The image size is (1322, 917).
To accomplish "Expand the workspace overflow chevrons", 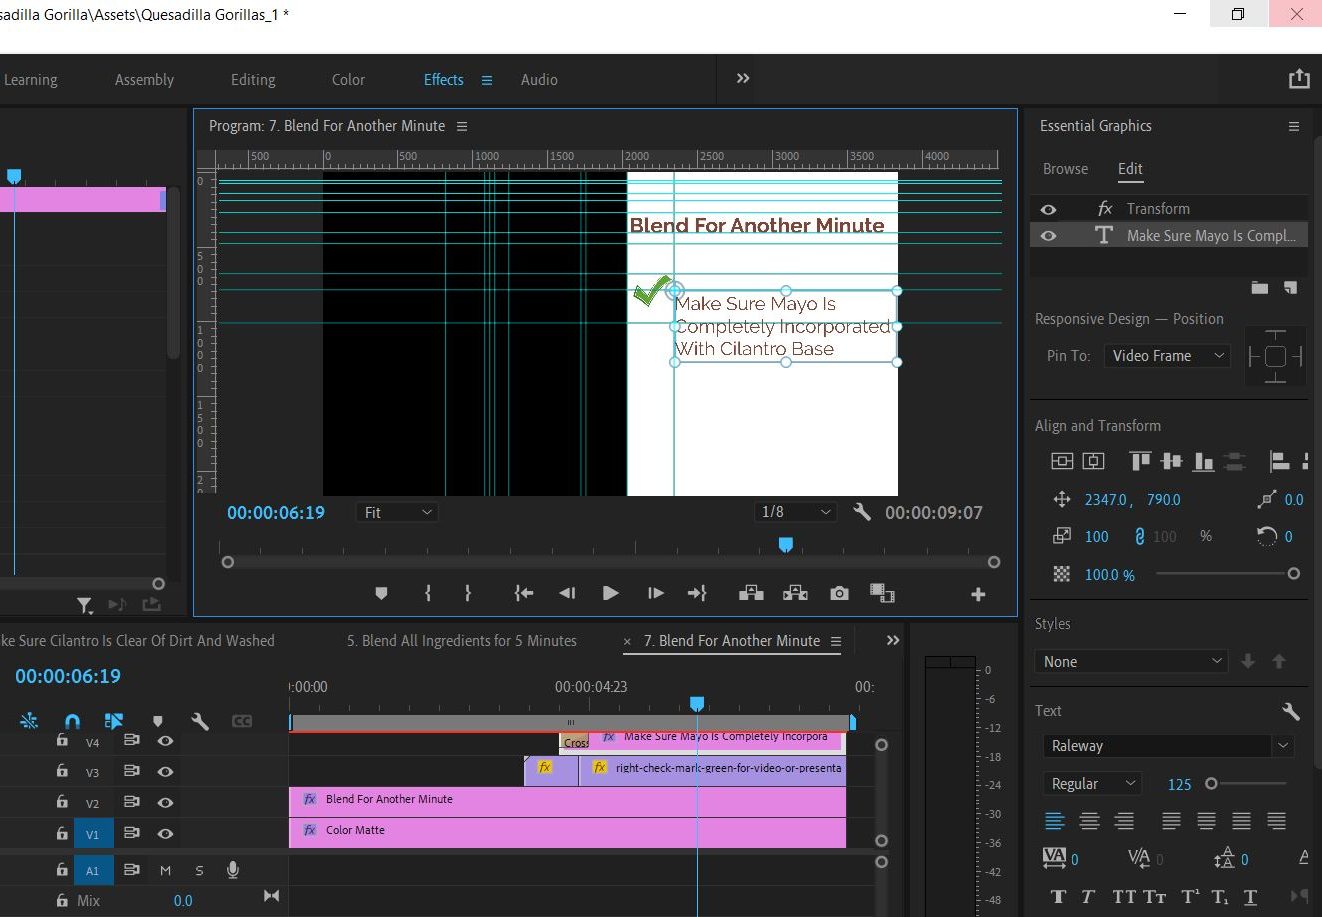I will (x=743, y=79).
